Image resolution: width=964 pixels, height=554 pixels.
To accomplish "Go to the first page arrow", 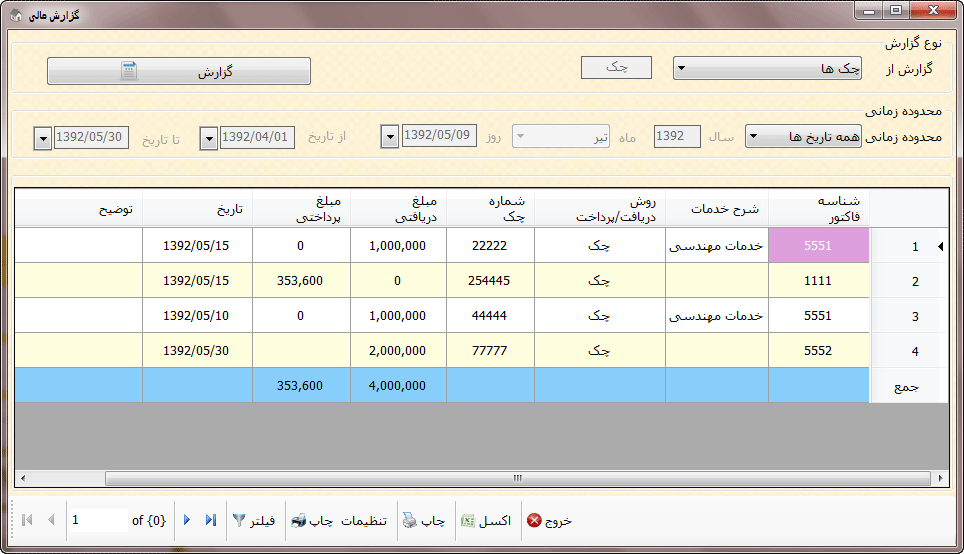I will click(26, 520).
